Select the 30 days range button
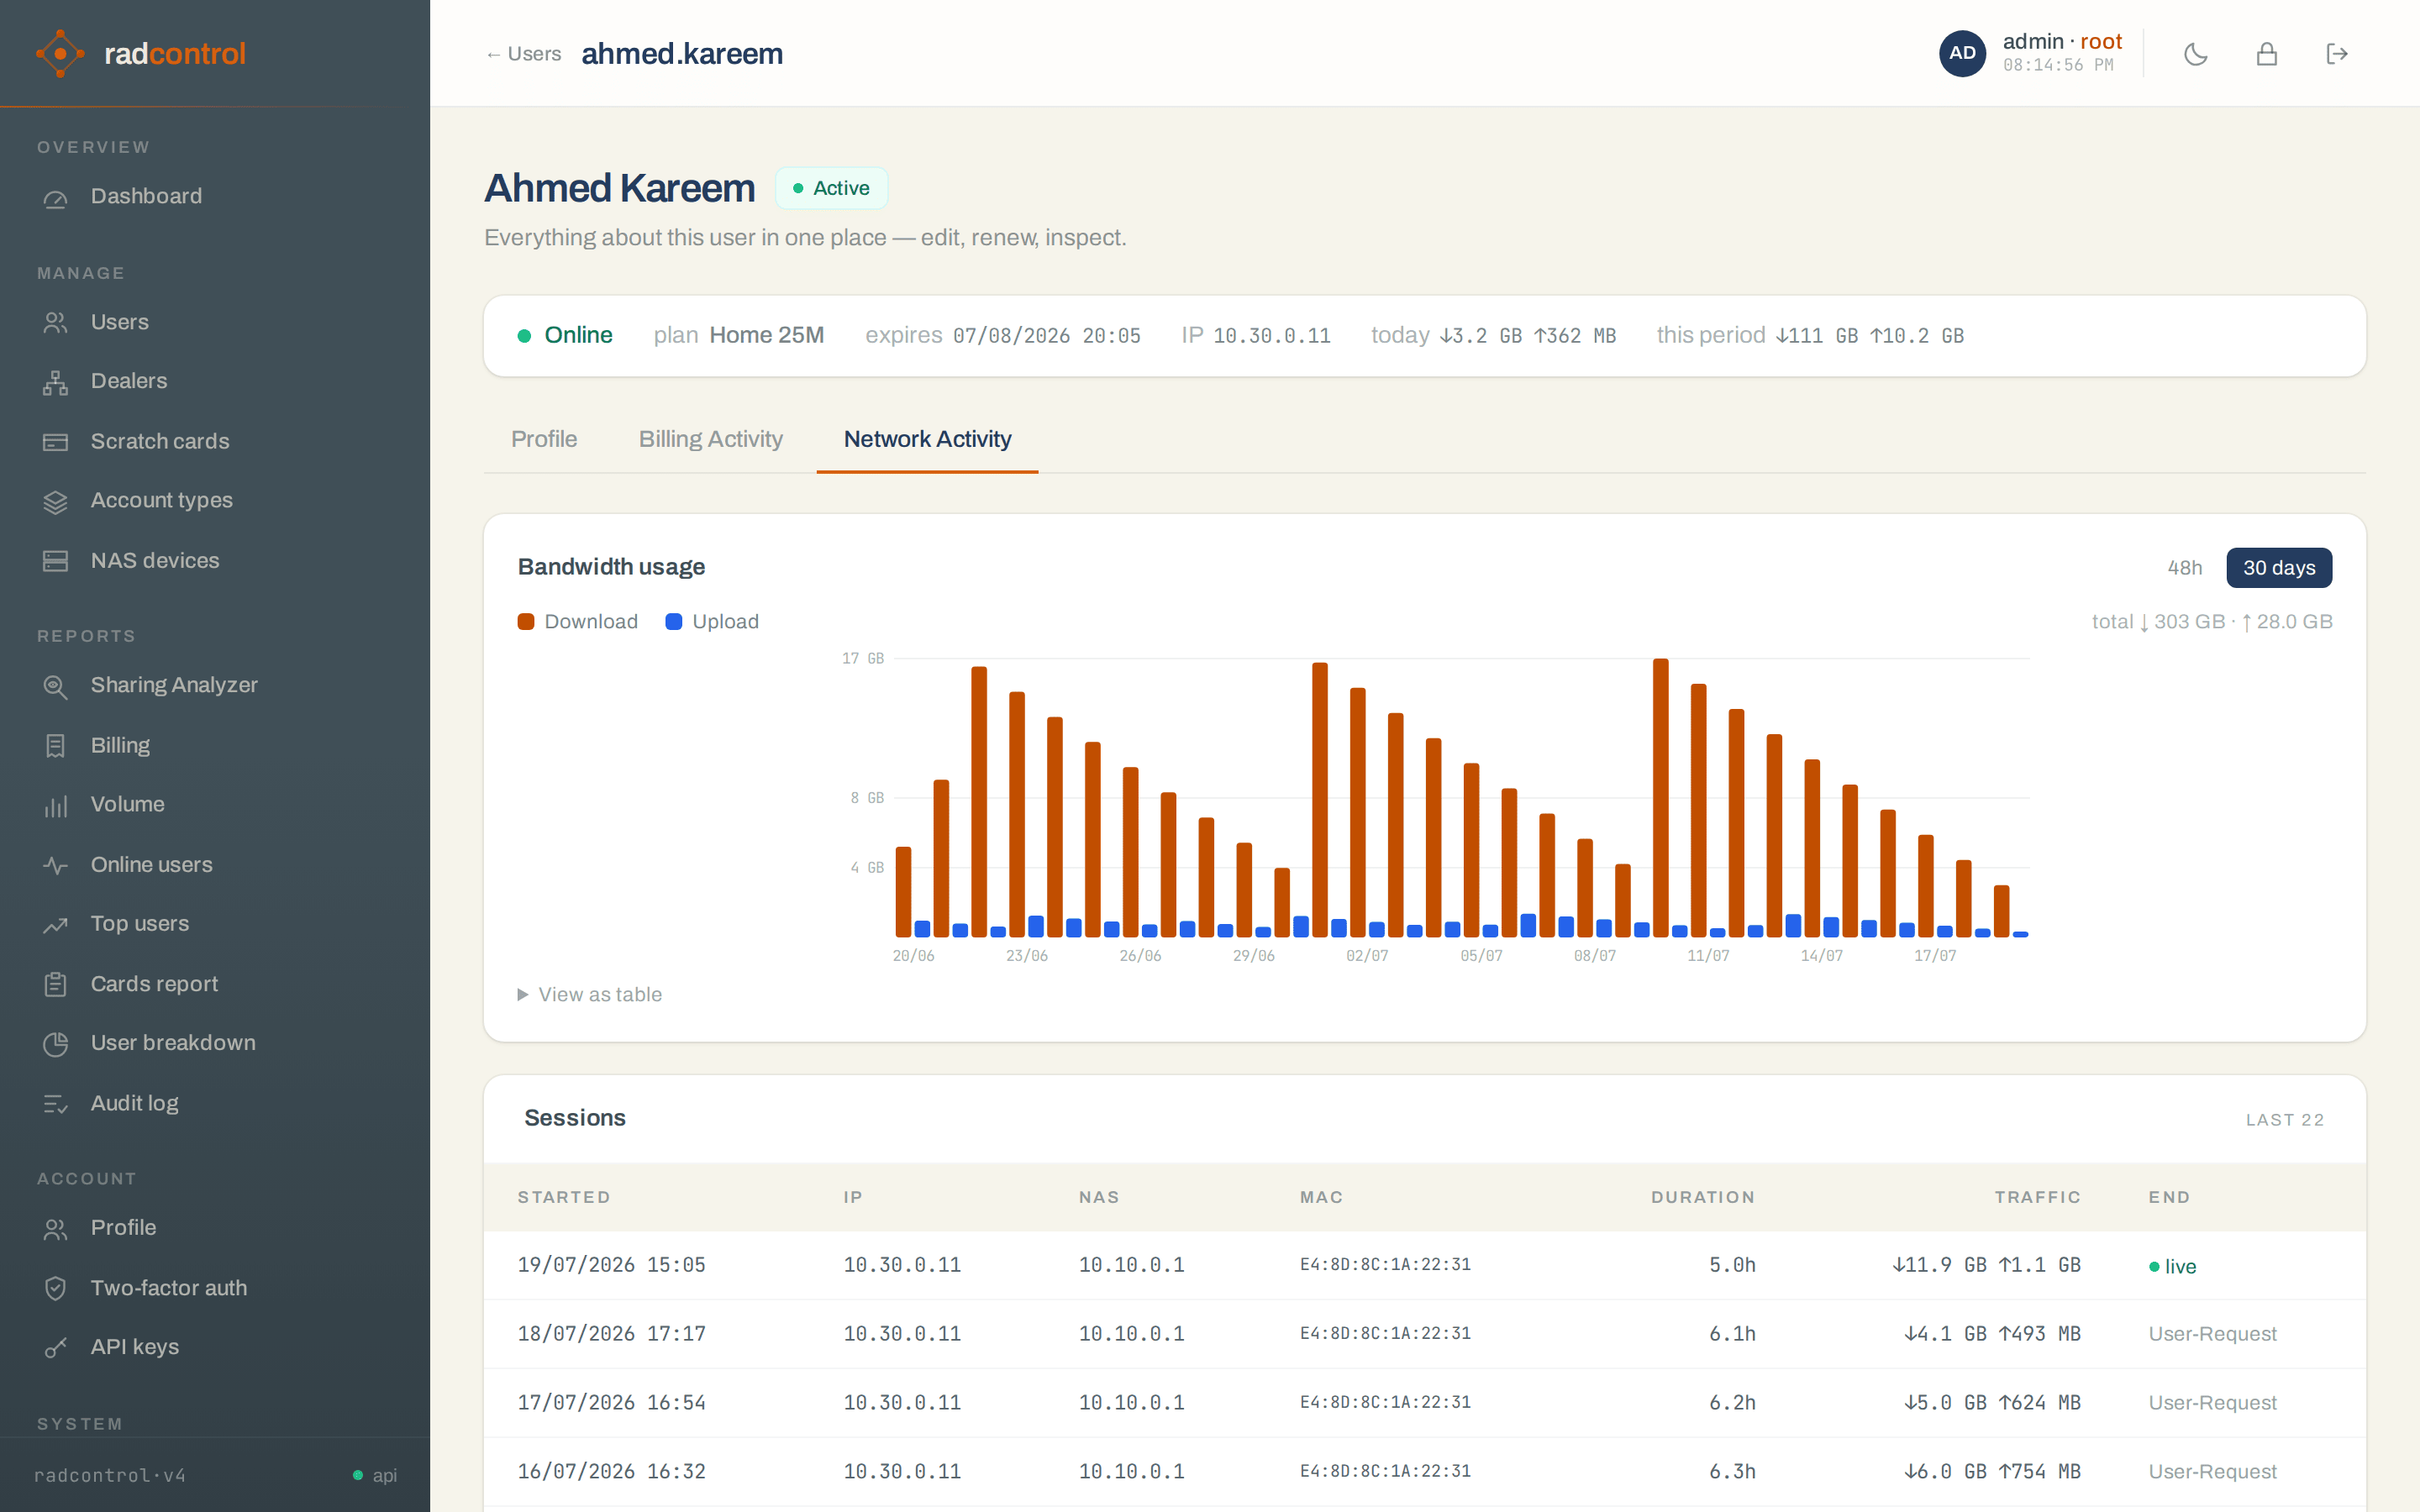Viewport: 2420px width, 1512px height. pos(2279,568)
